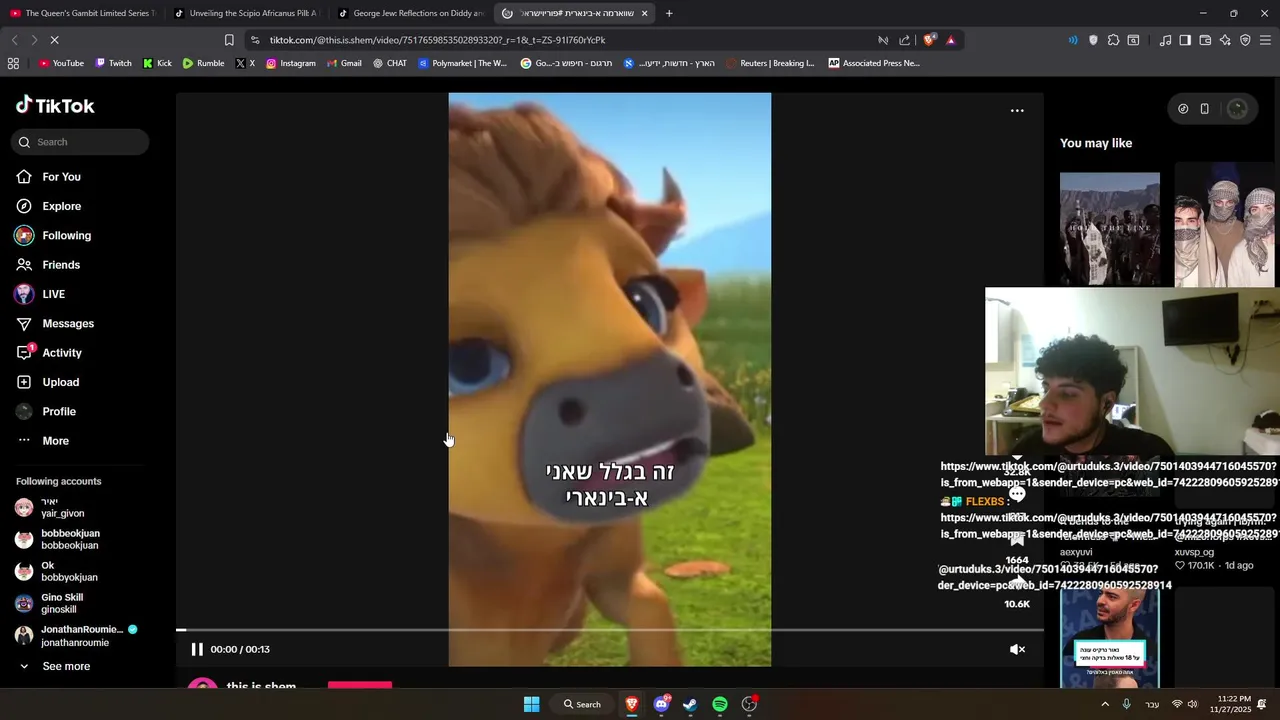Pause the TikTok video

pyautogui.click(x=197, y=649)
